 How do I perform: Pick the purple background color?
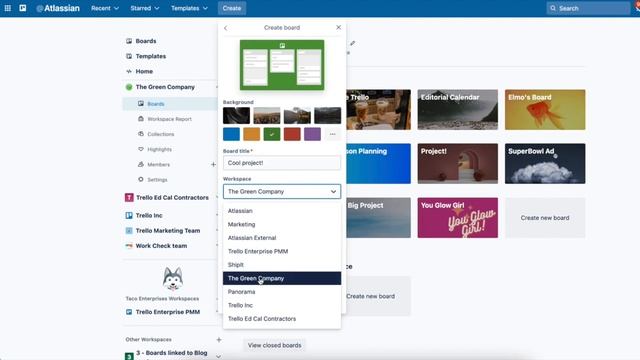tap(312, 134)
